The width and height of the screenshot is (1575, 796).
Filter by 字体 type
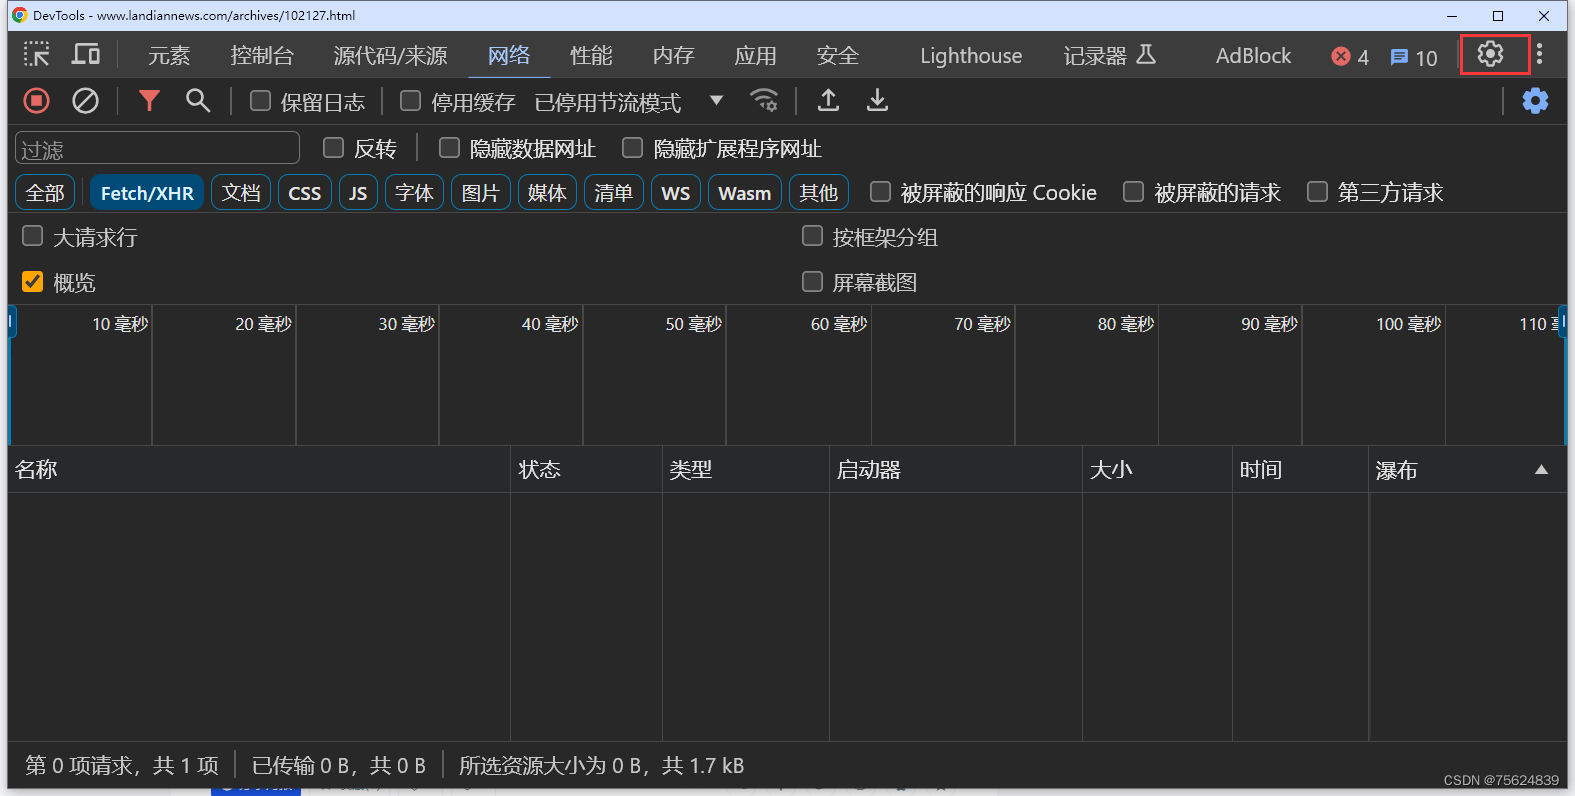414,192
